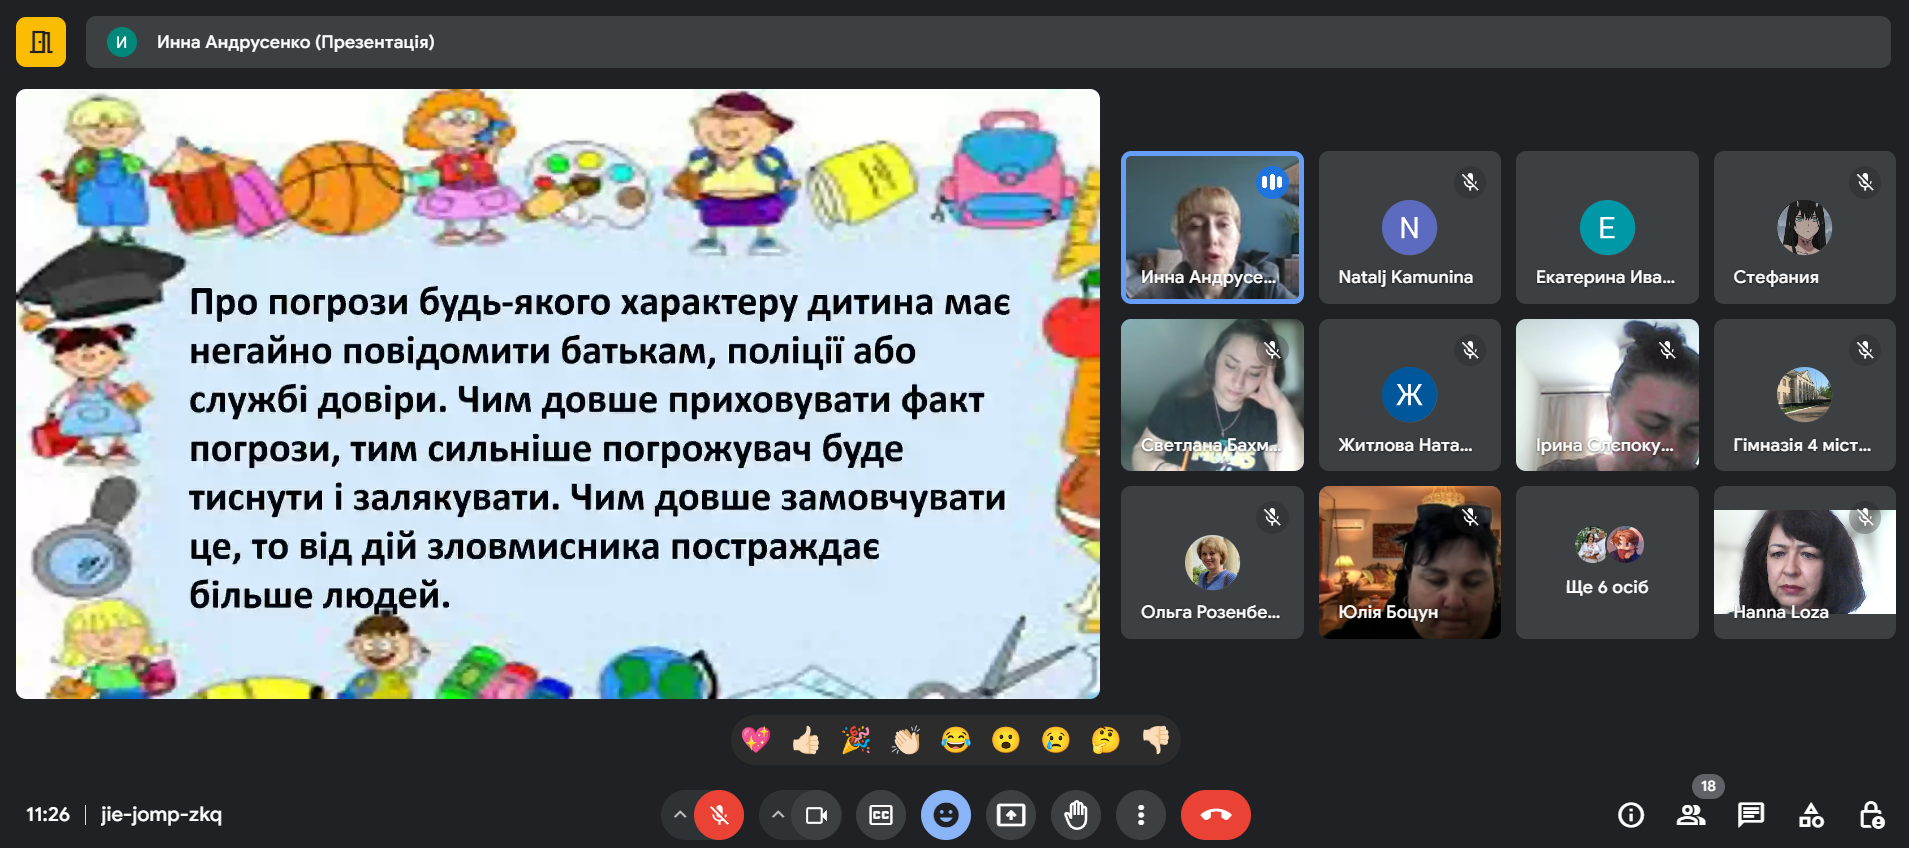Turn on the camera
The height and width of the screenshot is (848, 1909).
pyautogui.click(x=816, y=815)
